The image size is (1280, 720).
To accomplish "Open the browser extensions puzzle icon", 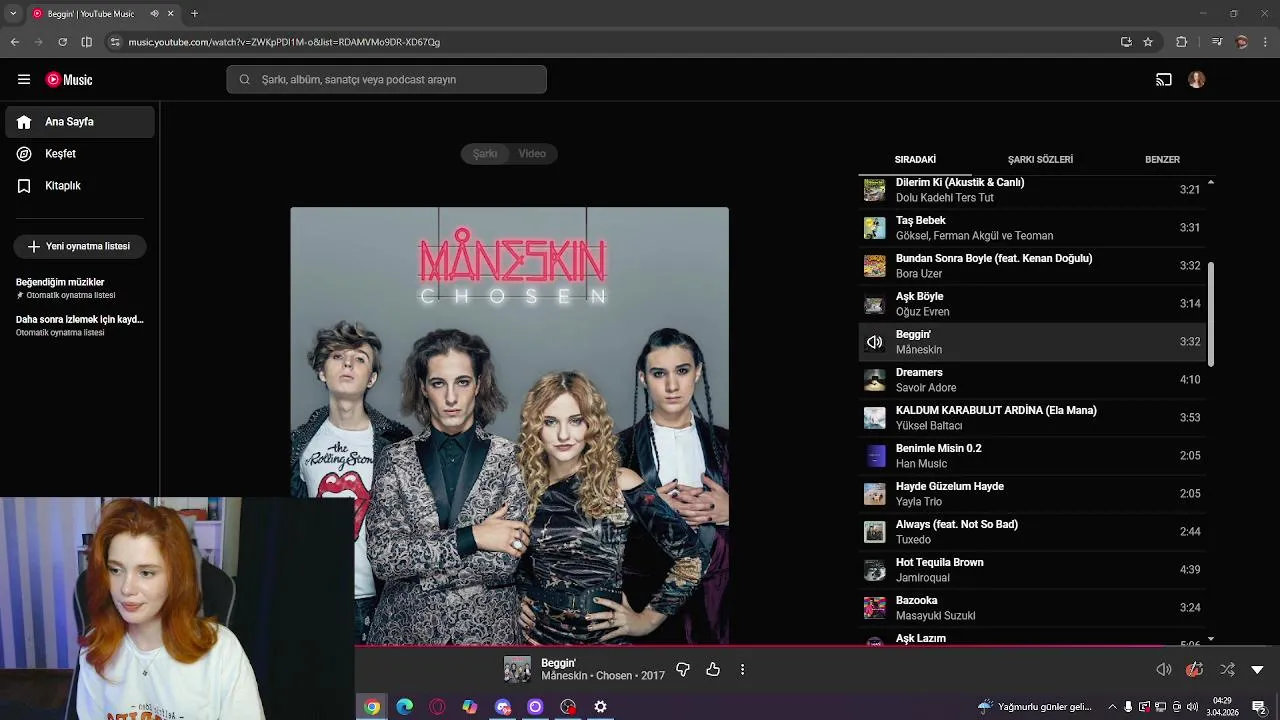I will tap(1182, 42).
